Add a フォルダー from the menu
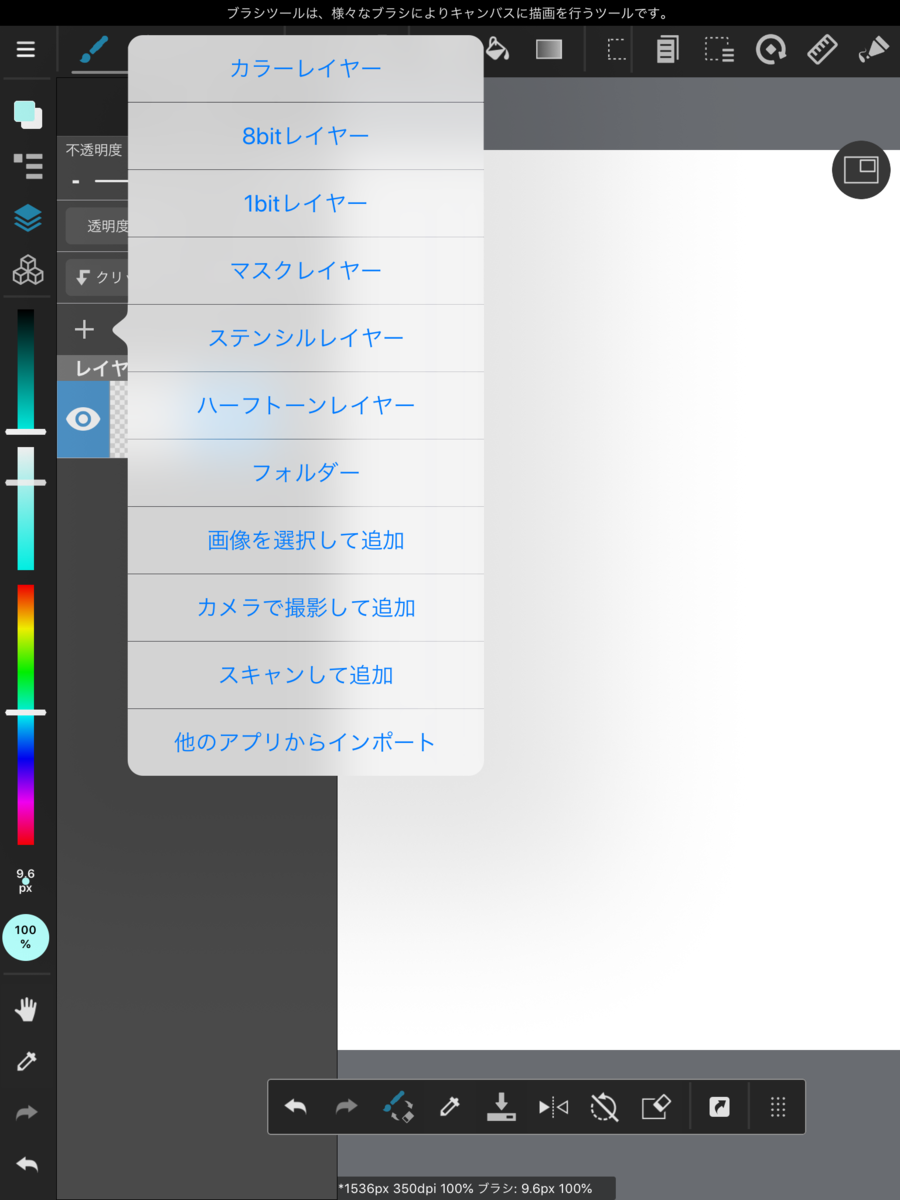This screenshot has width=900, height=1200. click(306, 473)
